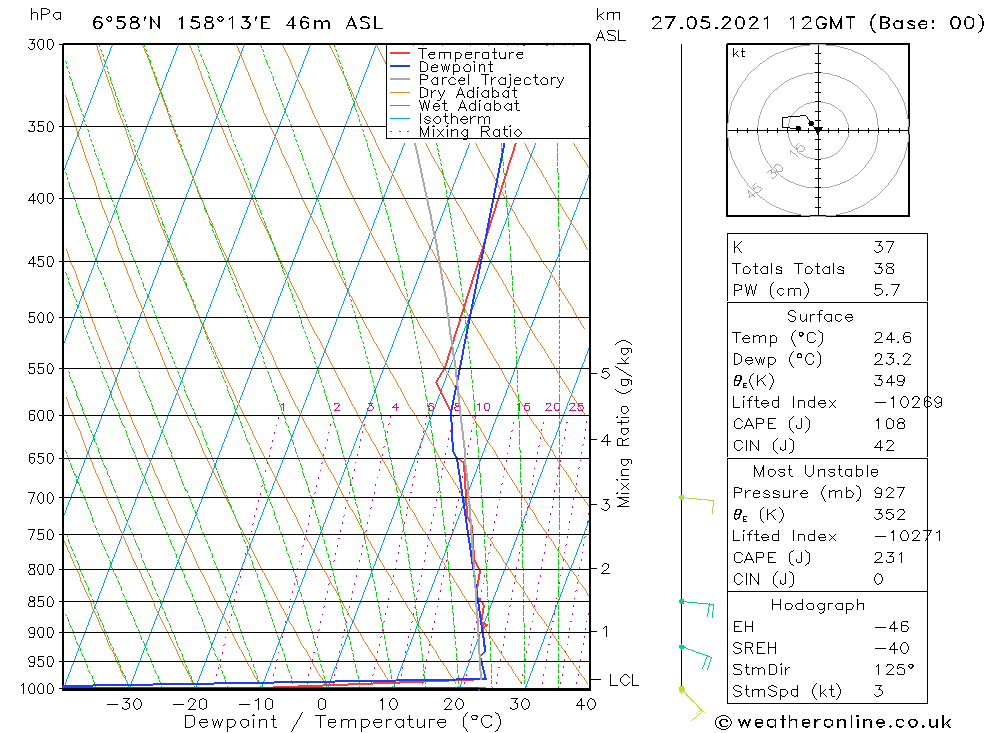Click the 'Isotherm' legend entry
The height and width of the screenshot is (733, 1000).
click(x=455, y=119)
